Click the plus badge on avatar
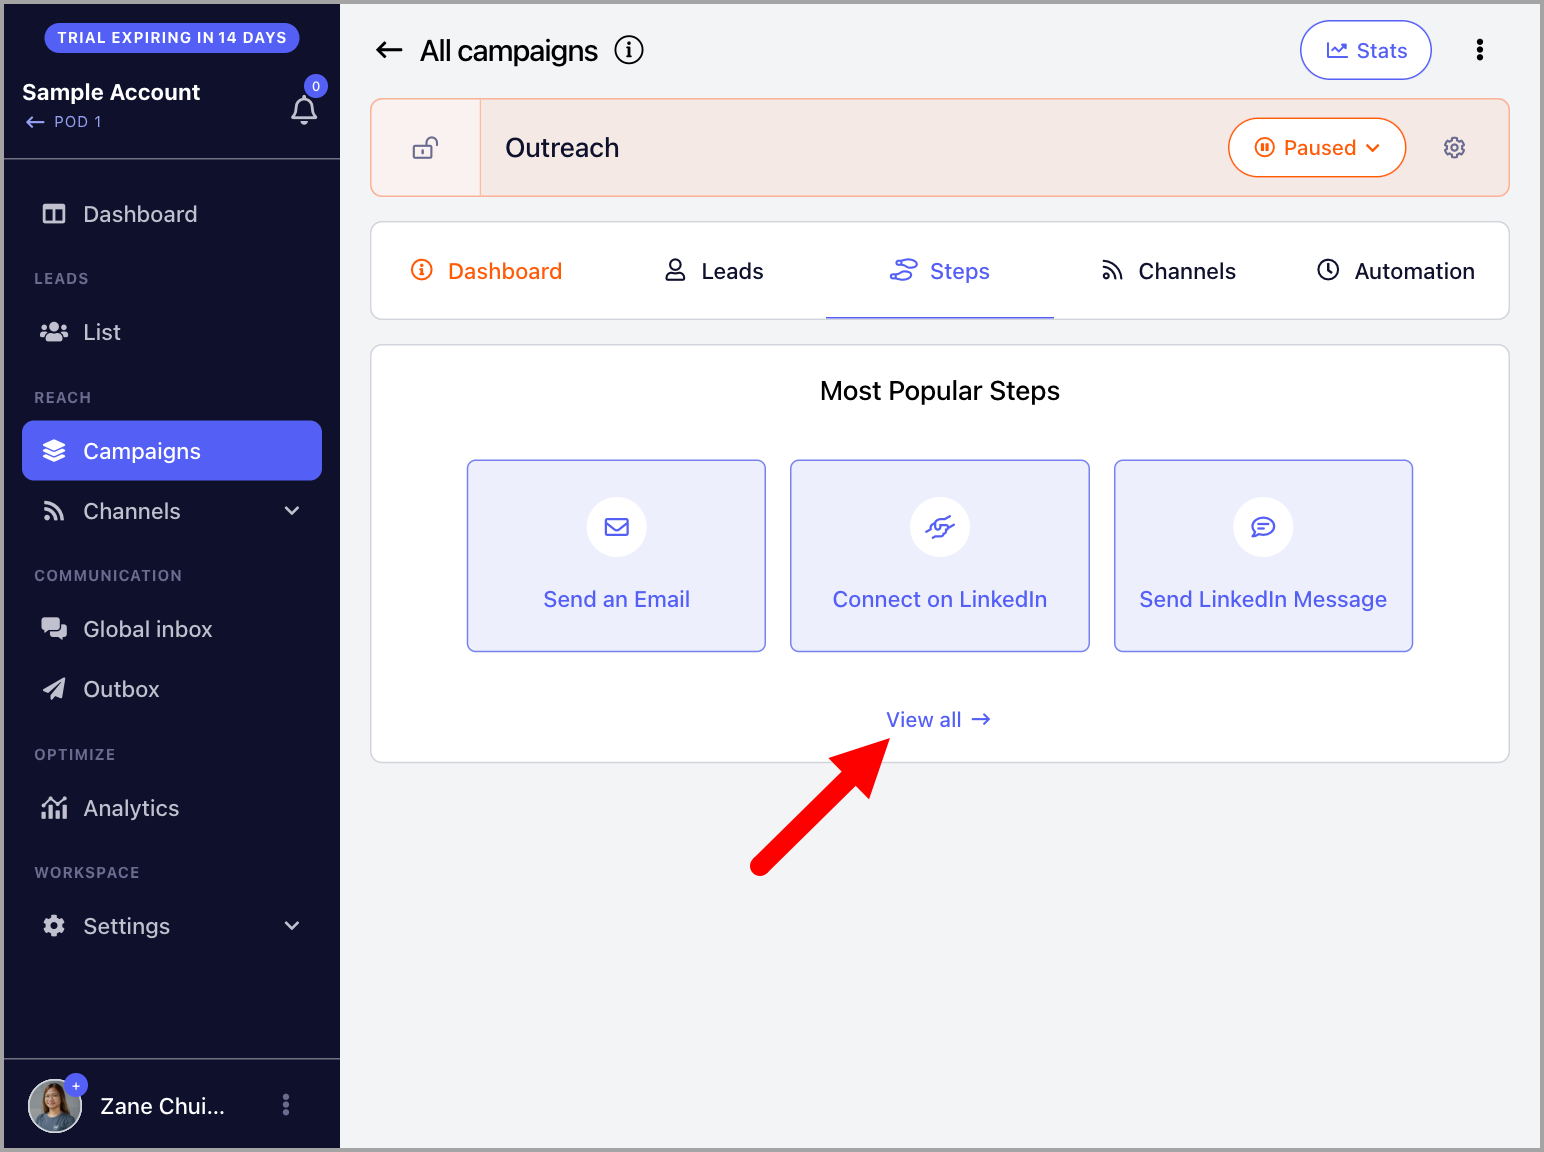Screen dimensions: 1544x1152 76,1085
